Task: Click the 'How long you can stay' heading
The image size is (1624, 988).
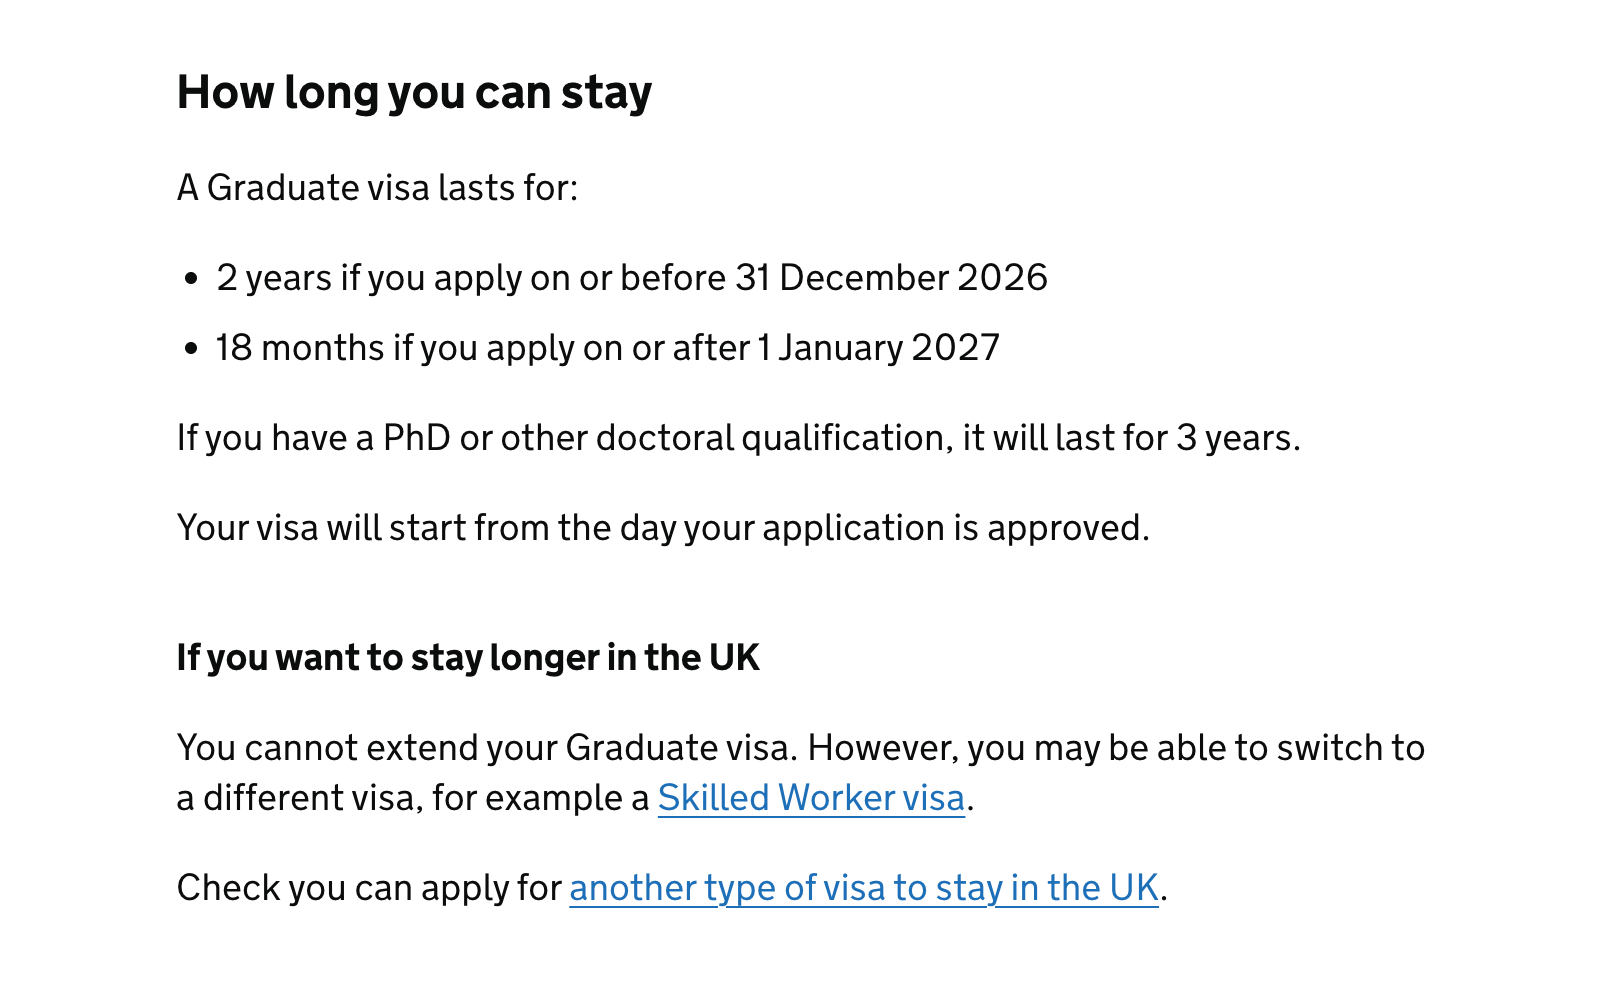Action: click(x=414, y=92)
